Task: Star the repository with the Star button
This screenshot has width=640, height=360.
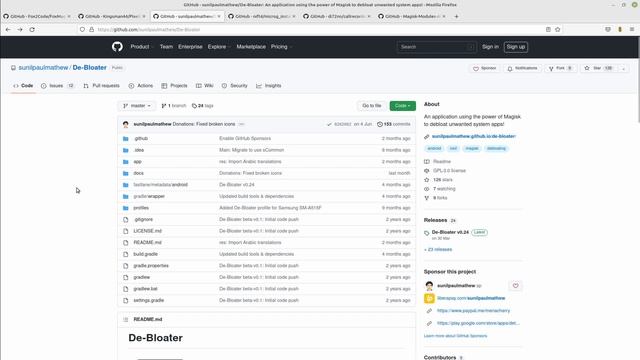Action: (x=598, y=68)
